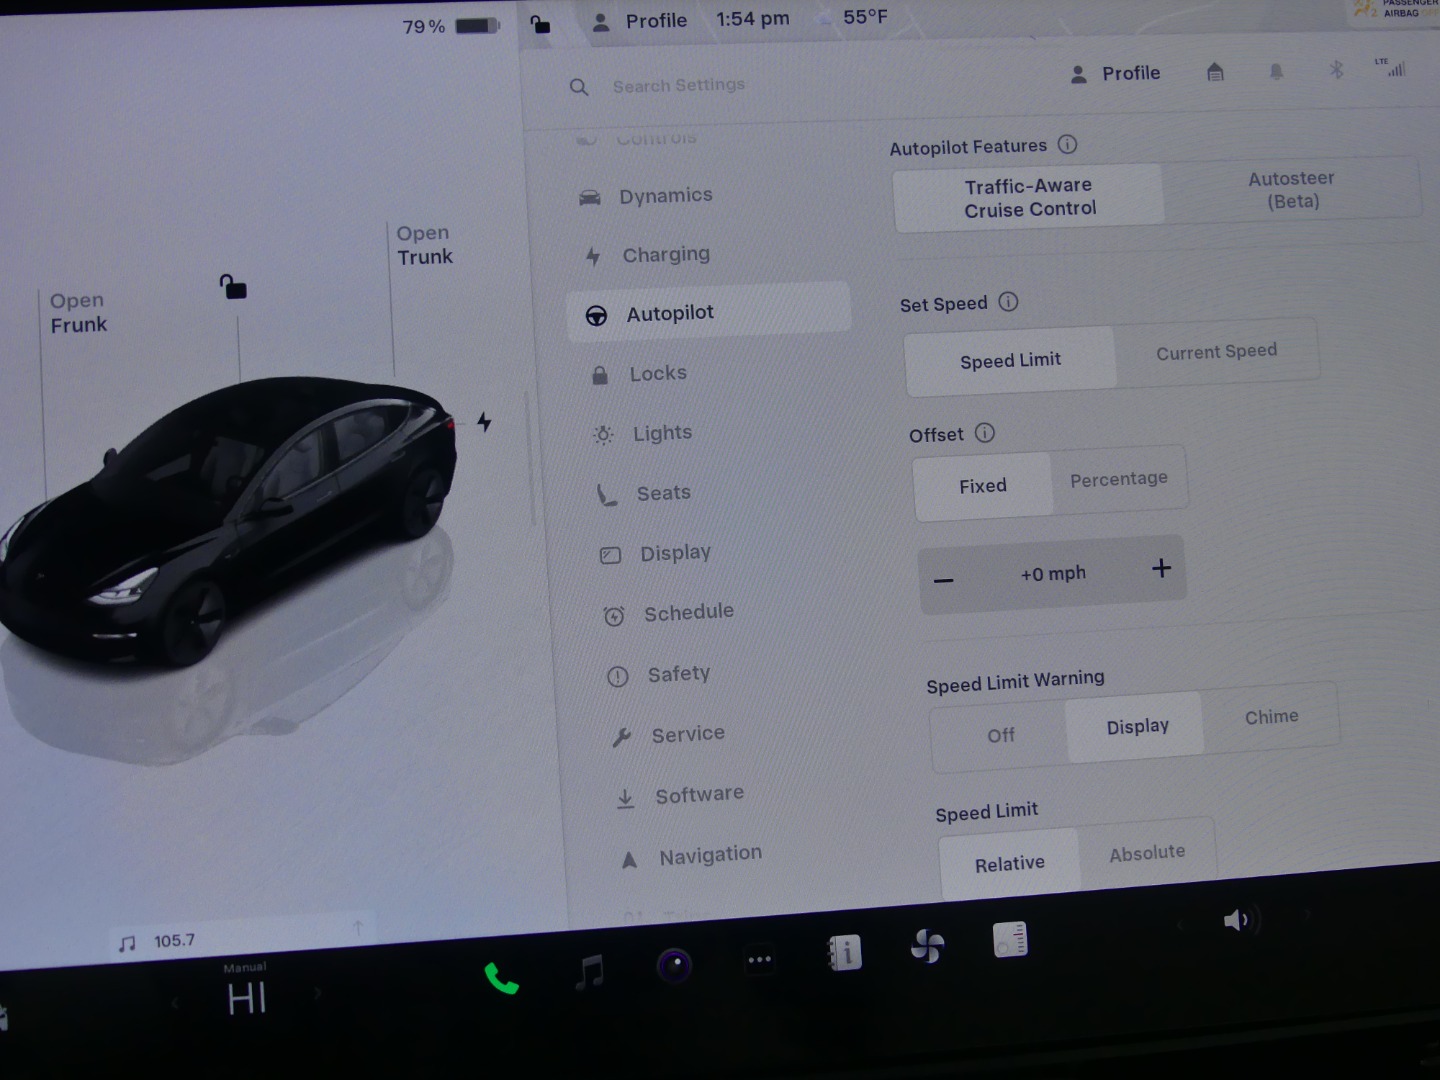Switch Set Speed to Current Speed
This screenshot has height=1080, width=1440.
tap(1216, 352)
